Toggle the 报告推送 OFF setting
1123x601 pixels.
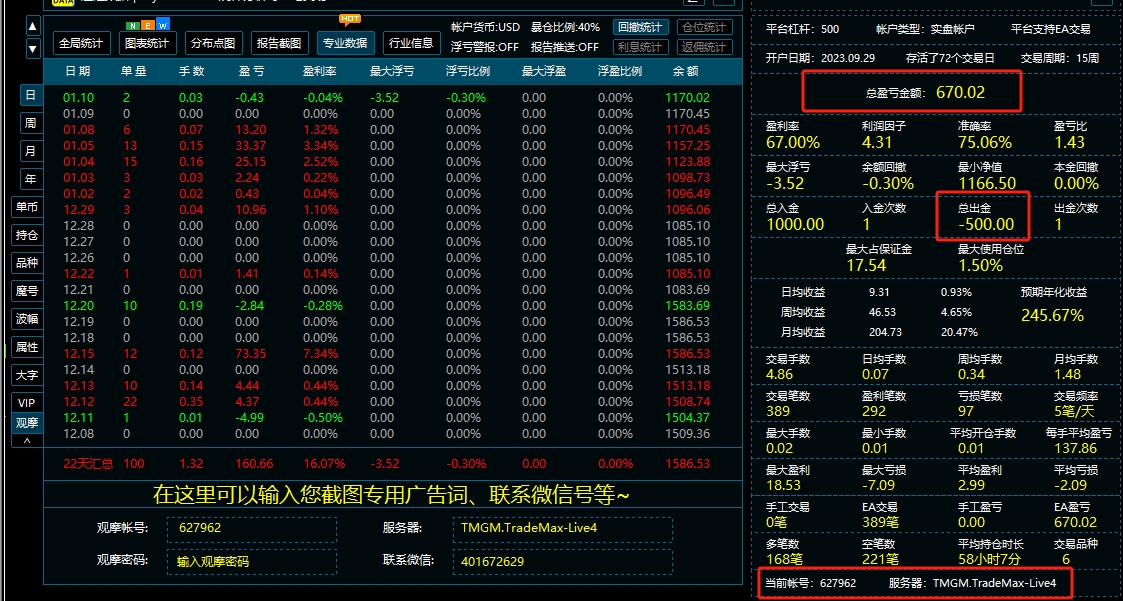[565, 47]
